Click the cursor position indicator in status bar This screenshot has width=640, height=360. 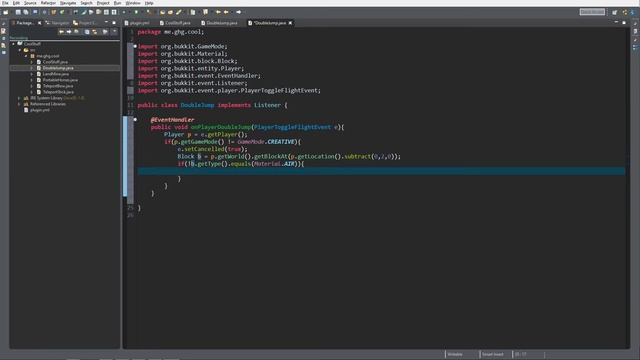pyautogui.click(x=521, y=354)
